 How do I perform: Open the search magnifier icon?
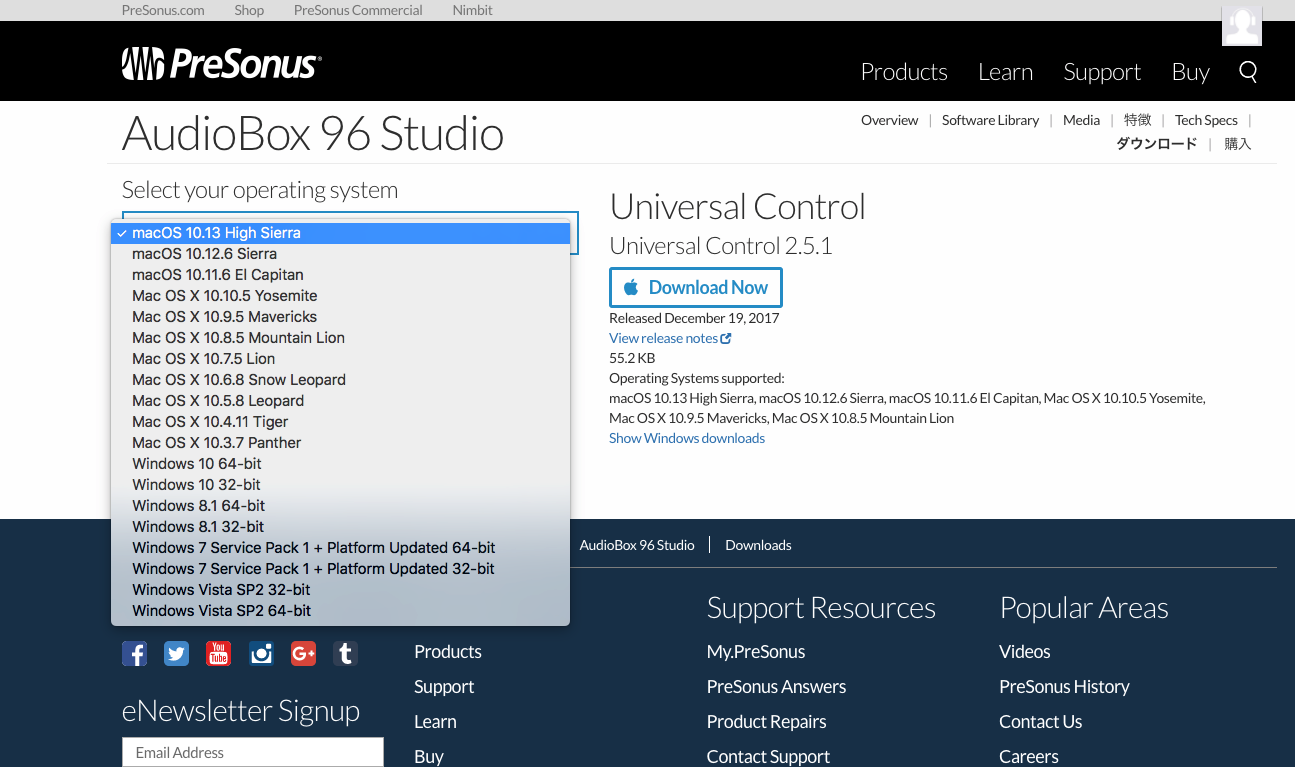tap(1248, 71)
